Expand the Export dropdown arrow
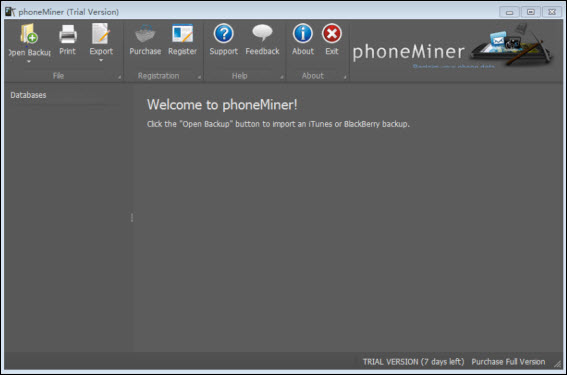This screenshot has height=375, width=567. pos(101,60)
